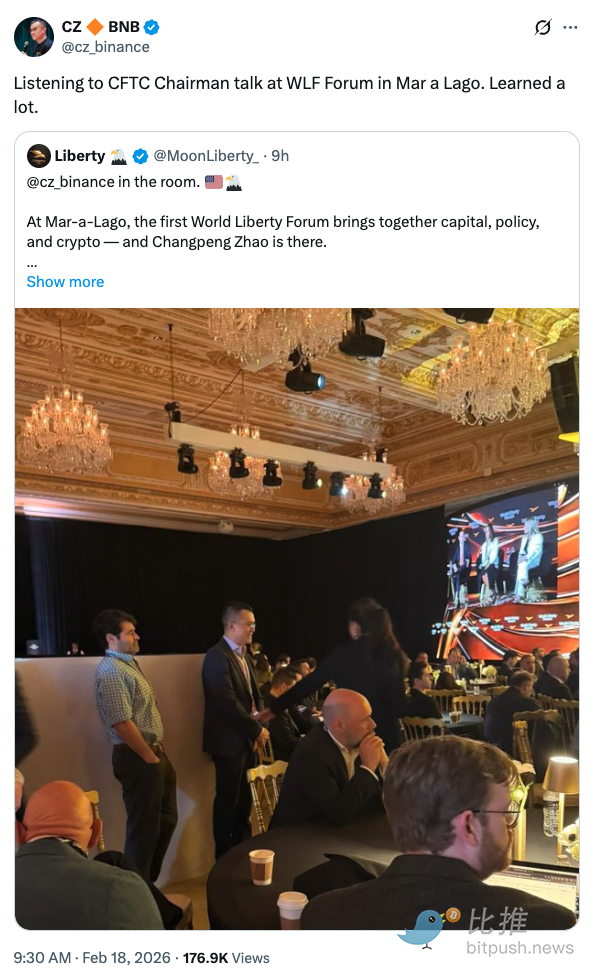
Task: Click the blue verified badge next to BNB
Action: coord(152,27)
